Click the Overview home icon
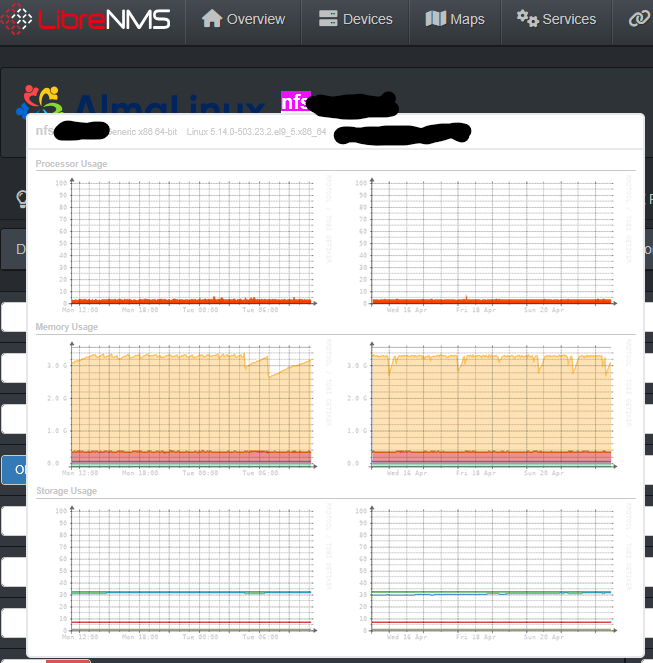The image size is (653, 663). [x=211, y=19]
